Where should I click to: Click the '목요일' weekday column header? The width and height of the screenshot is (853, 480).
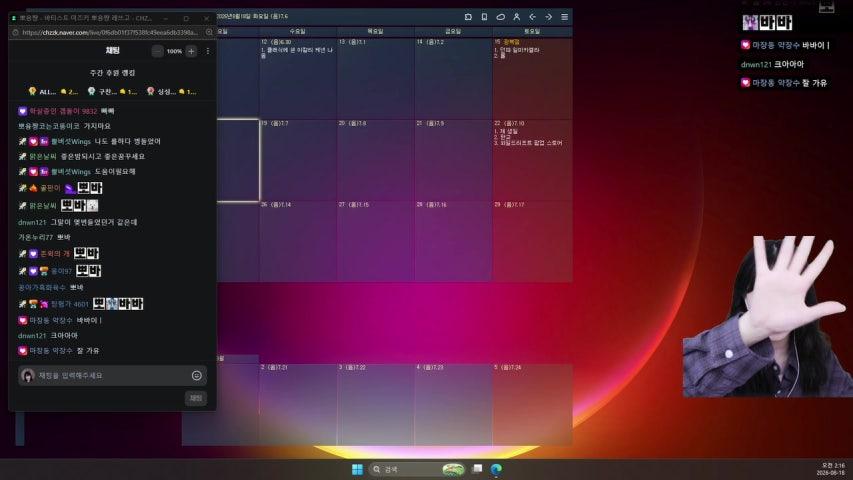click(x=376, y=32)
